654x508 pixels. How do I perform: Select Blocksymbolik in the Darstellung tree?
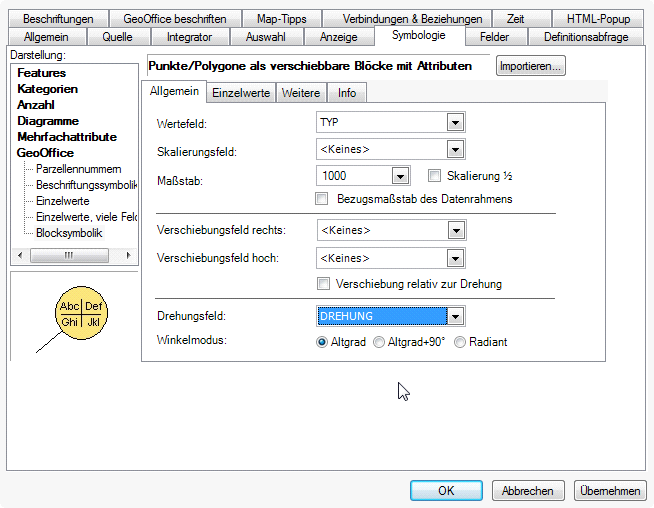click(69, 233)
